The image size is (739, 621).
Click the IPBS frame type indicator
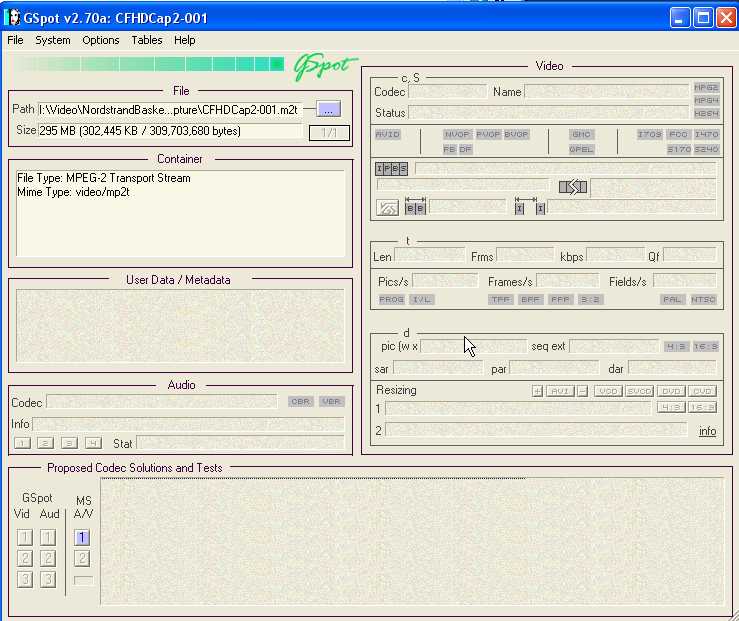[392, 169]
